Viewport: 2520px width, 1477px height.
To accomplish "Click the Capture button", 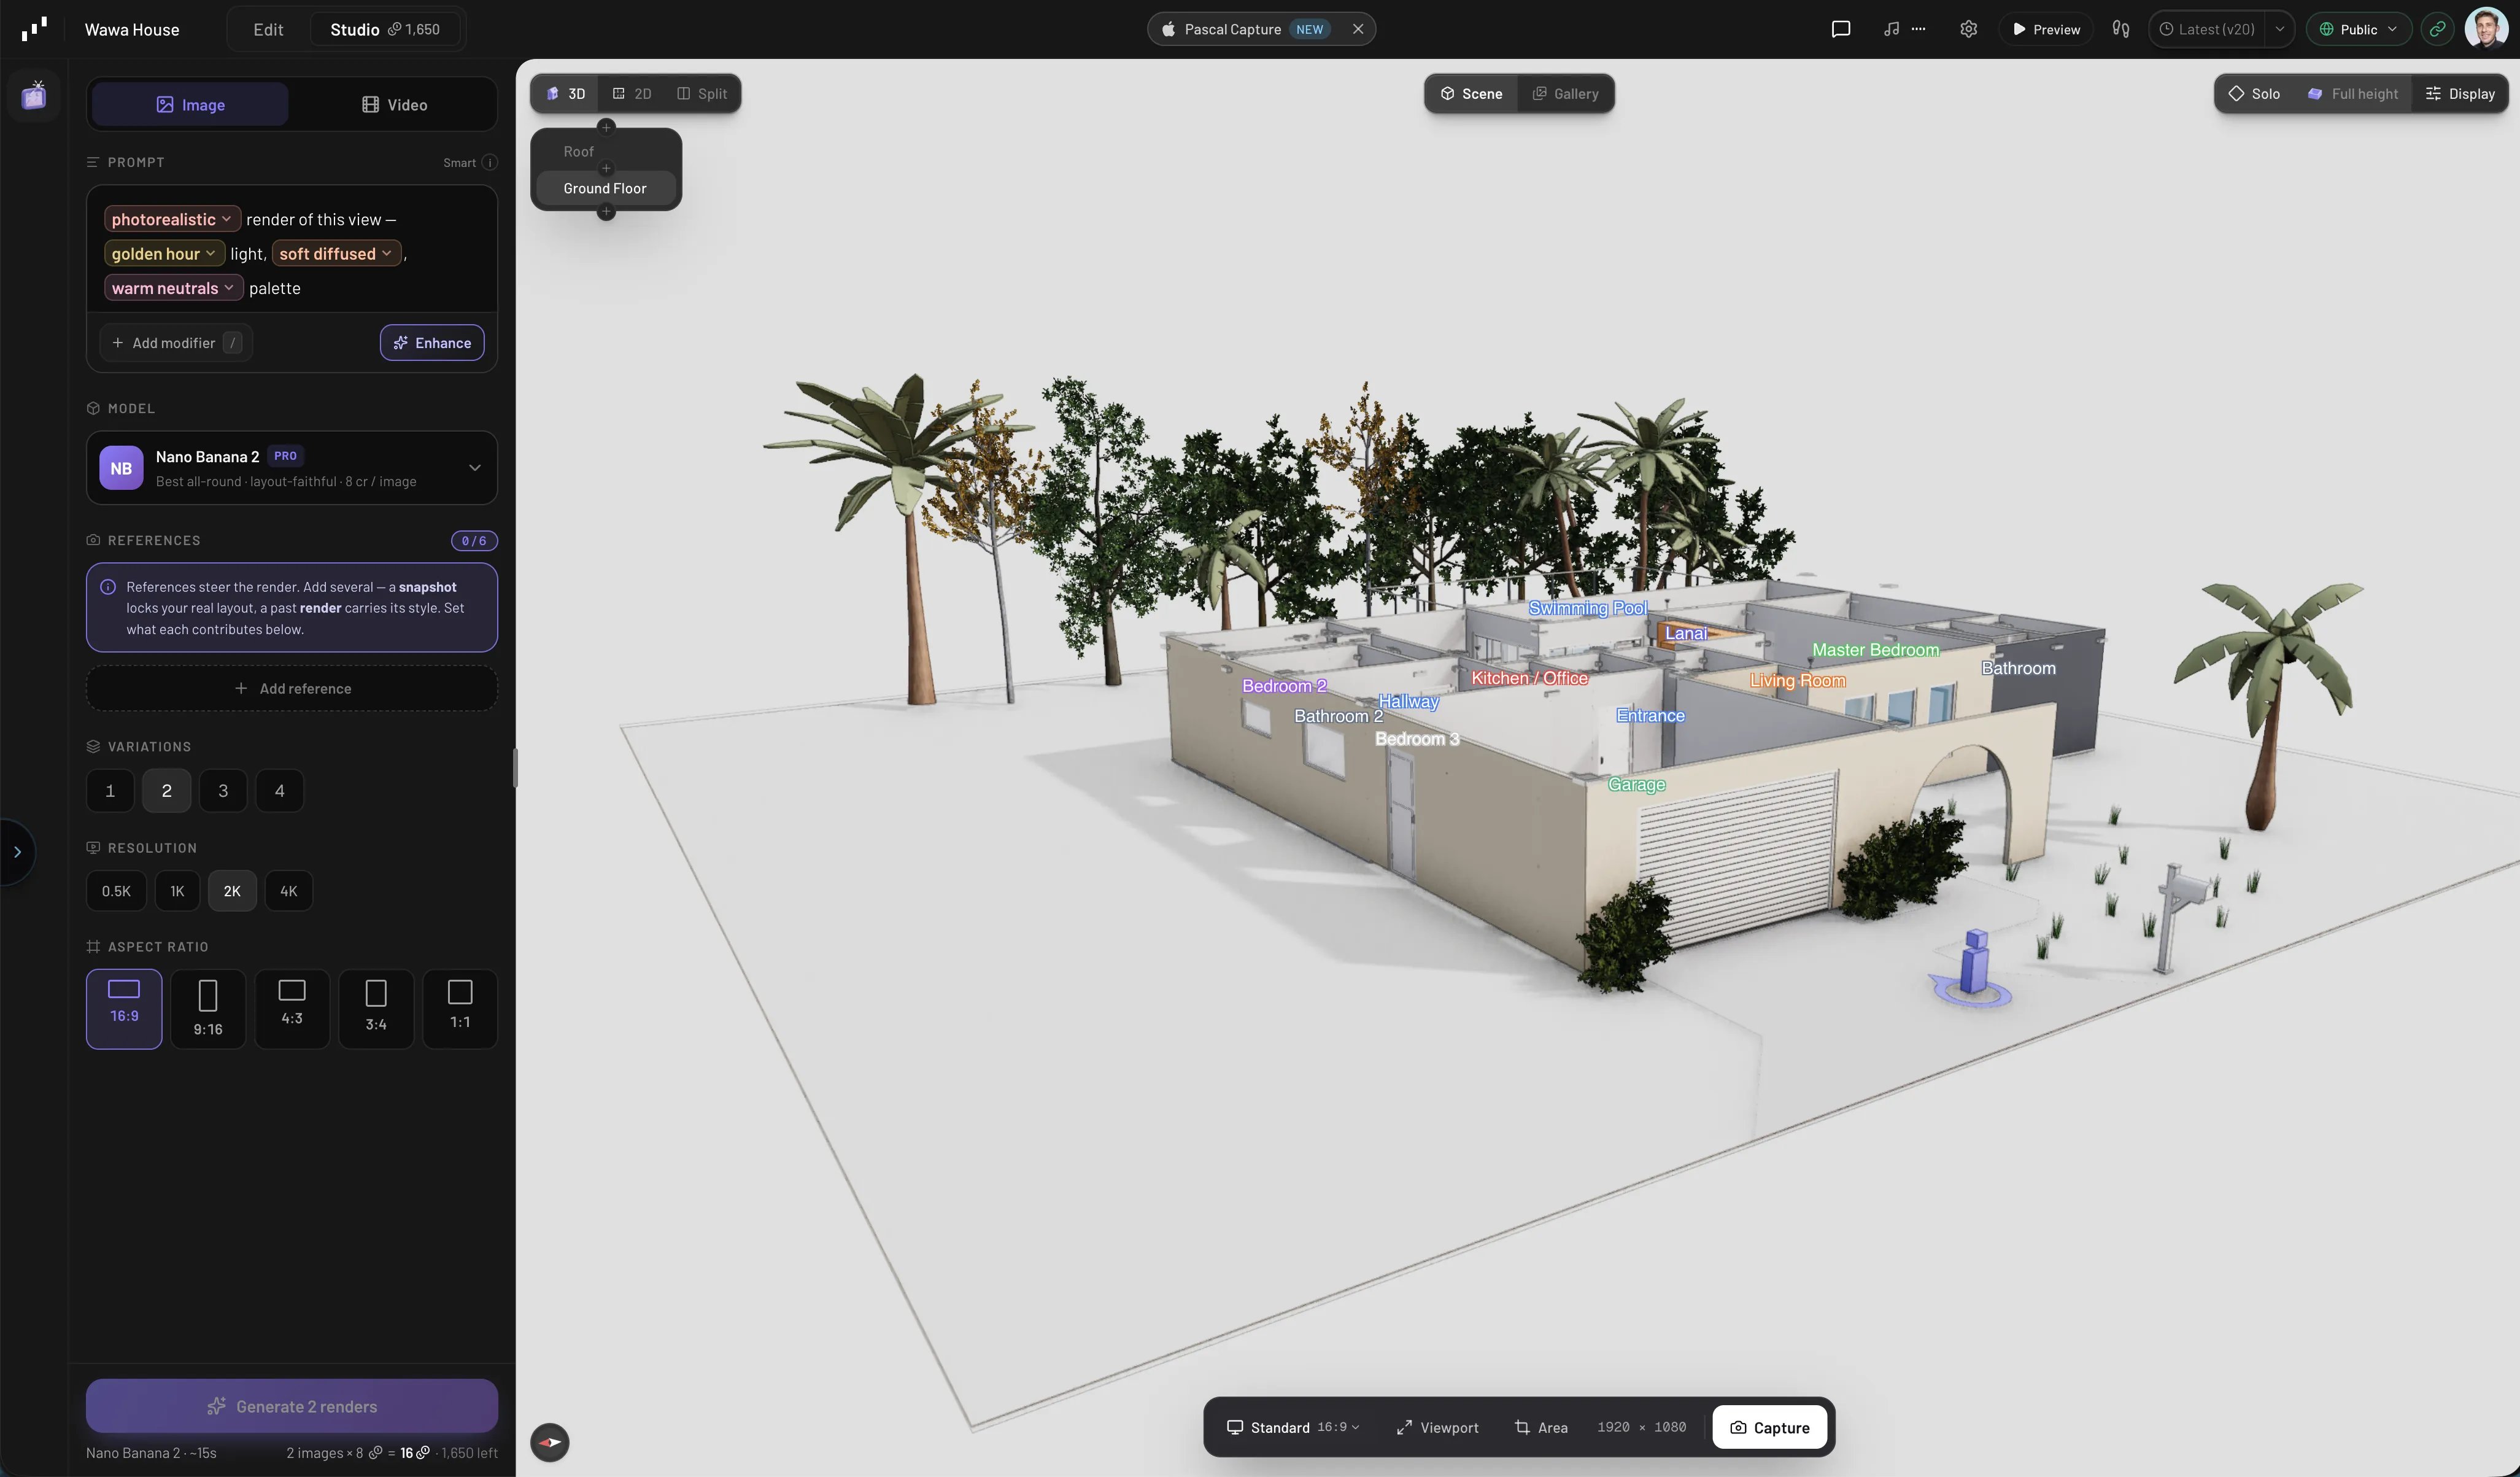I will point(1769,1427).
